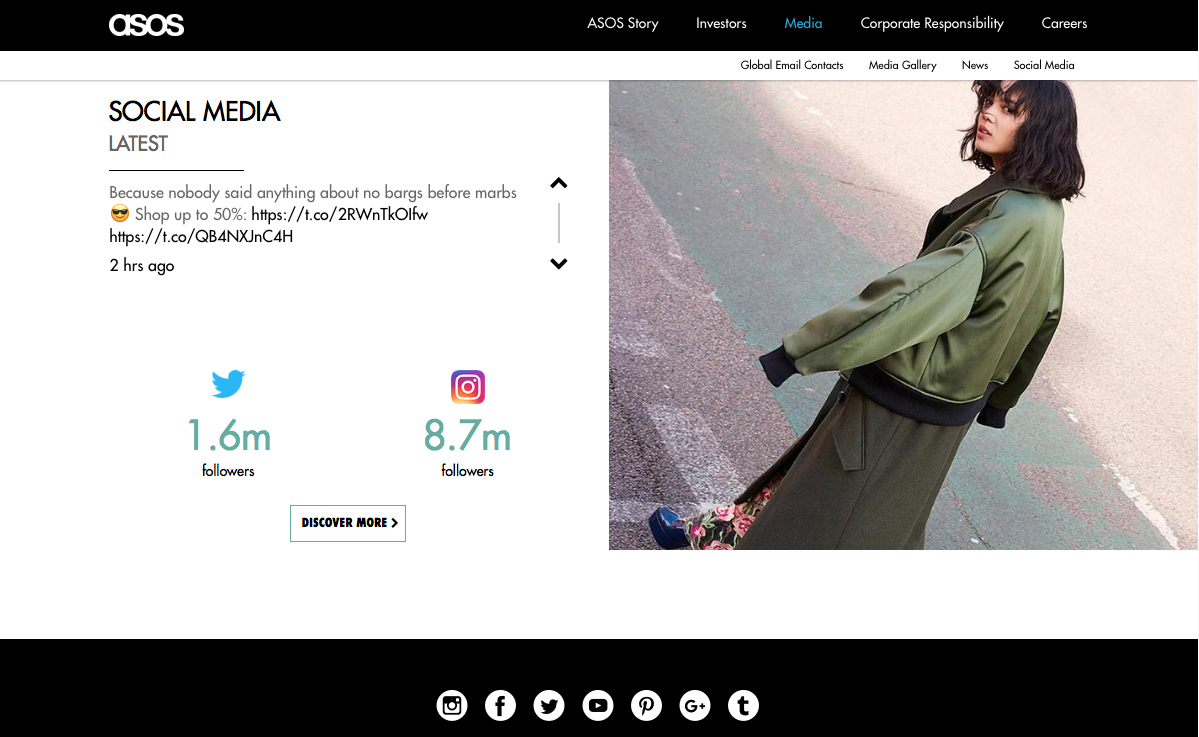This screenshot has width=1199, height=737.
Task: Open the Media Gallery submenu link
Action: [x=902, y=66]
